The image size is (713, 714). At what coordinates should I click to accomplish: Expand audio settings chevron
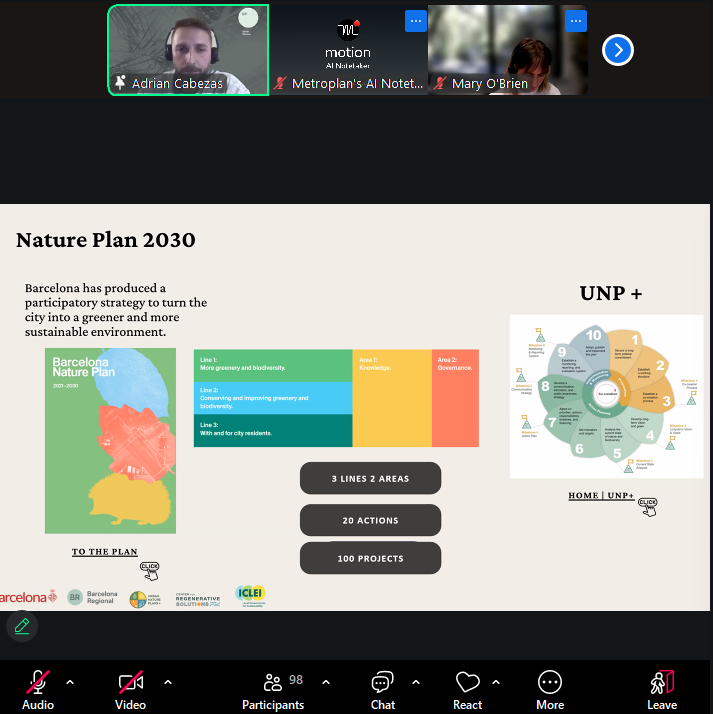click(x=70, y=682)
